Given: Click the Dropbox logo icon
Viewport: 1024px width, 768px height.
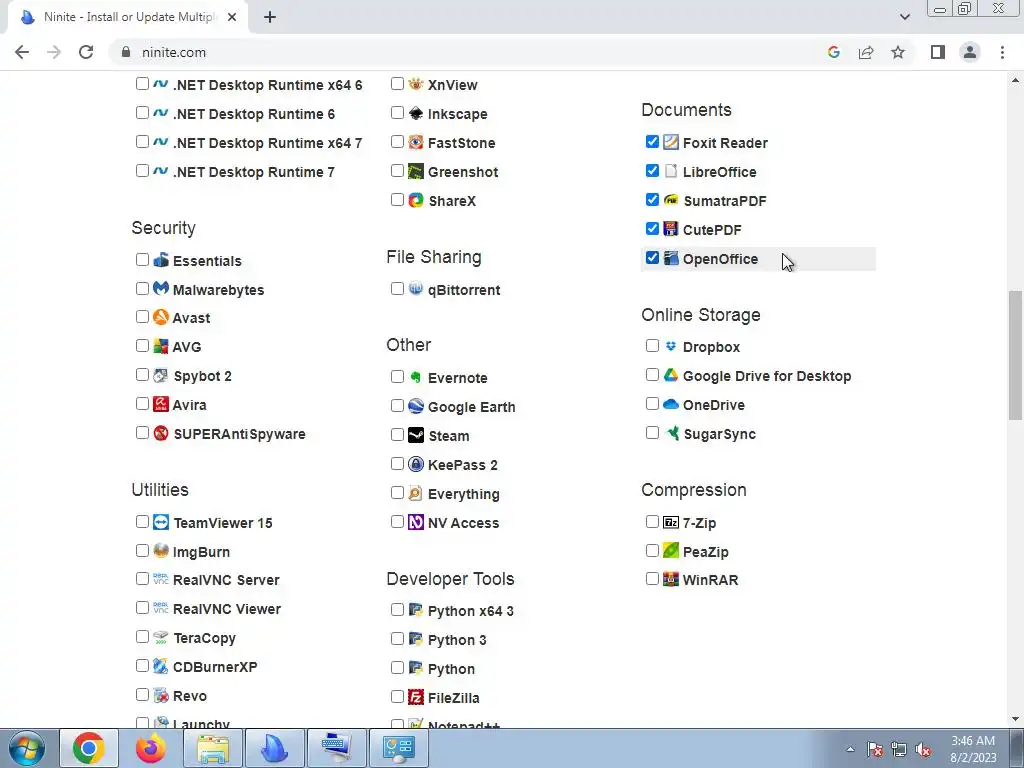Looking at the screenshot, I should pos(671,345).
